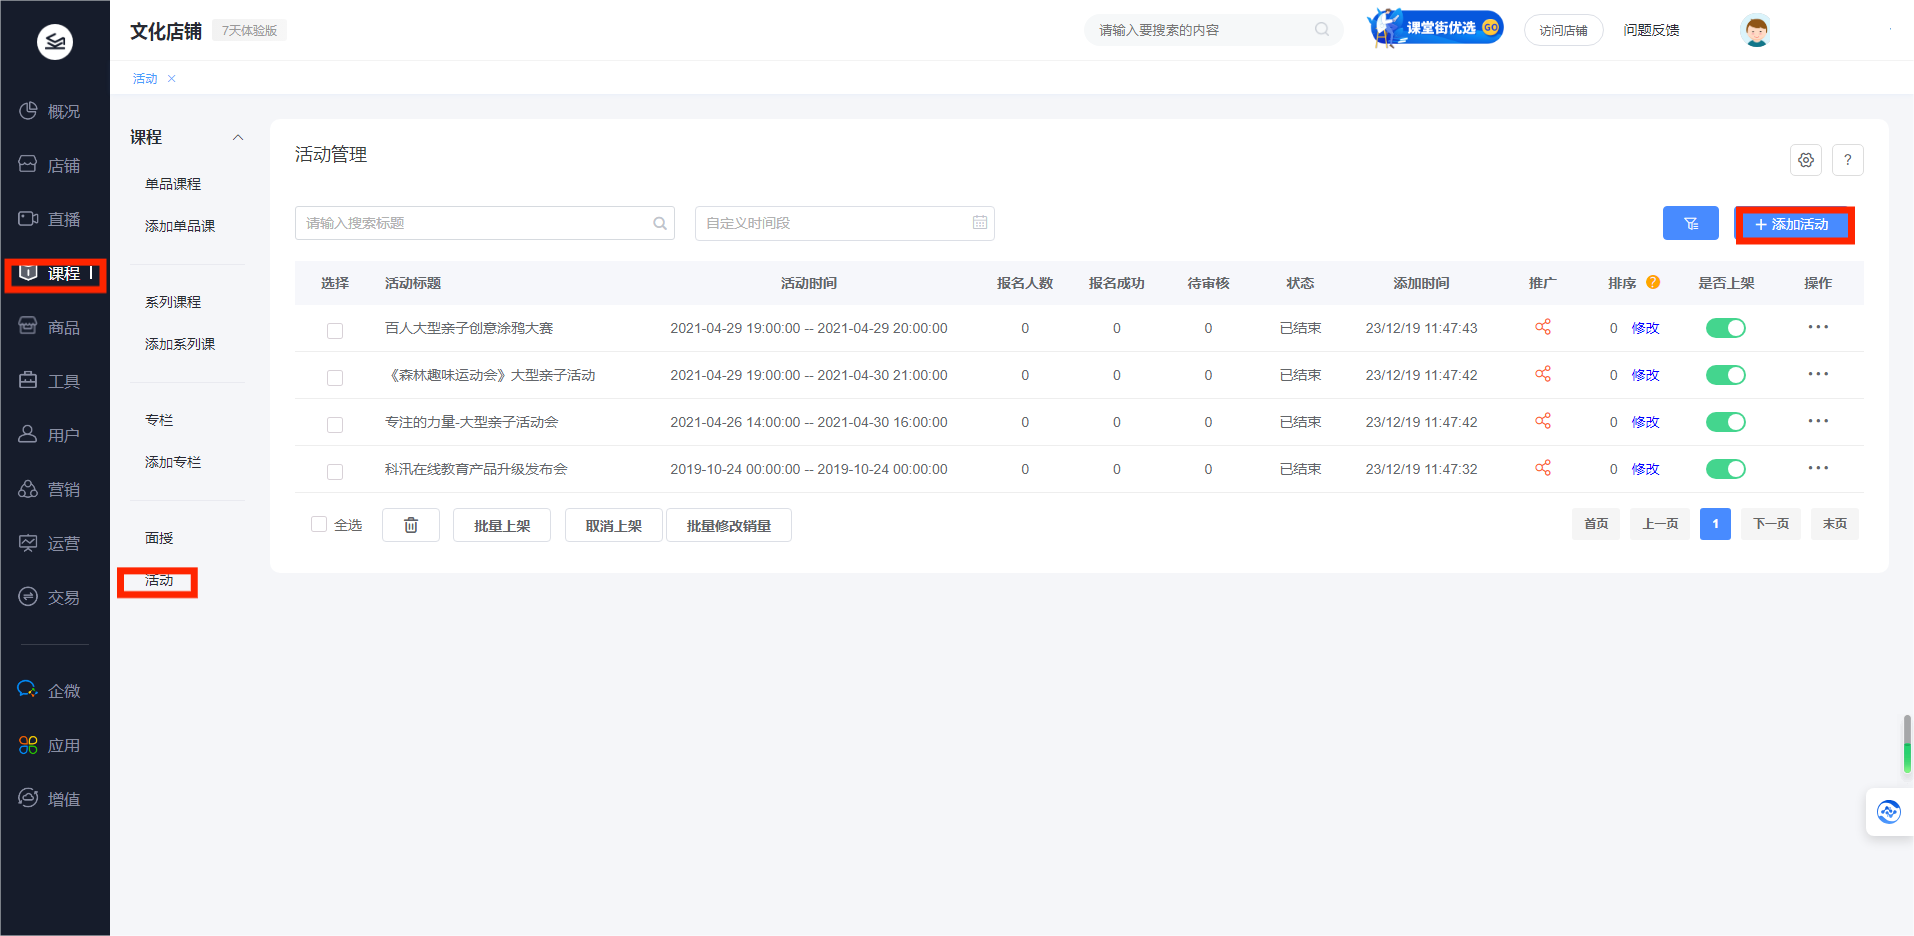1914x936 pixels.
Task: Click the title search magnifier icon
Action: coord(660,223)
